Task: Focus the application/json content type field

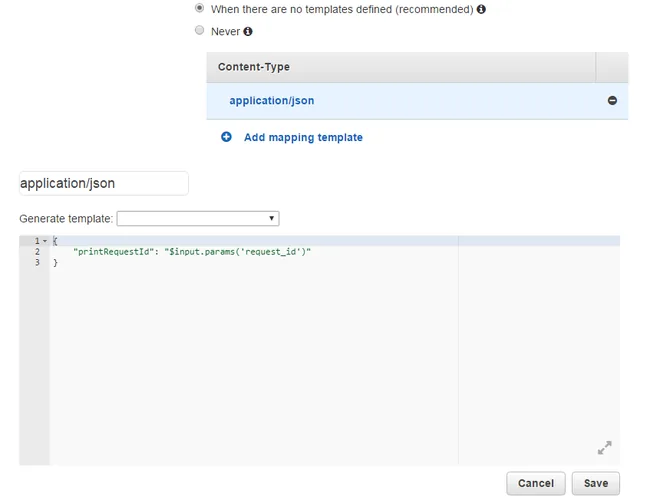Action: 104,184
